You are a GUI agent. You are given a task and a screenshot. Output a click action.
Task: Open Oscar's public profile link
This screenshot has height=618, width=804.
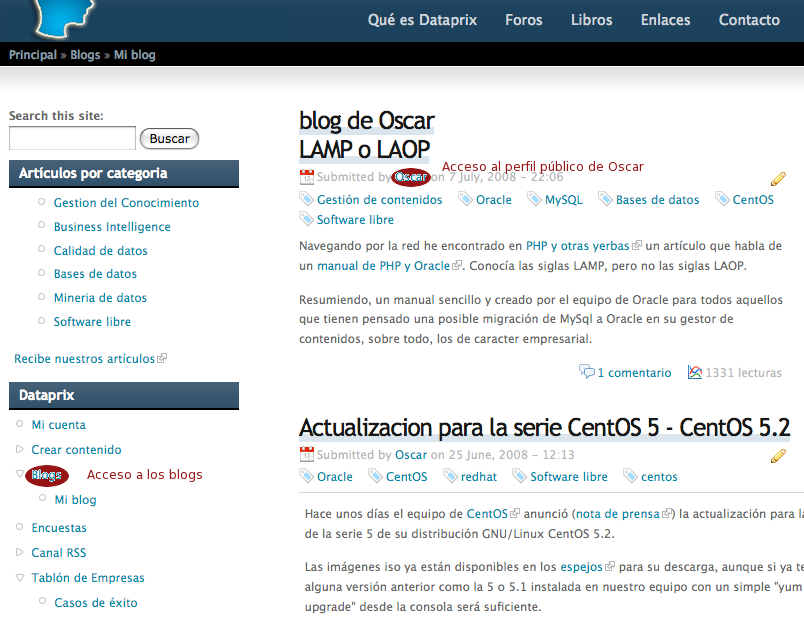410,177
